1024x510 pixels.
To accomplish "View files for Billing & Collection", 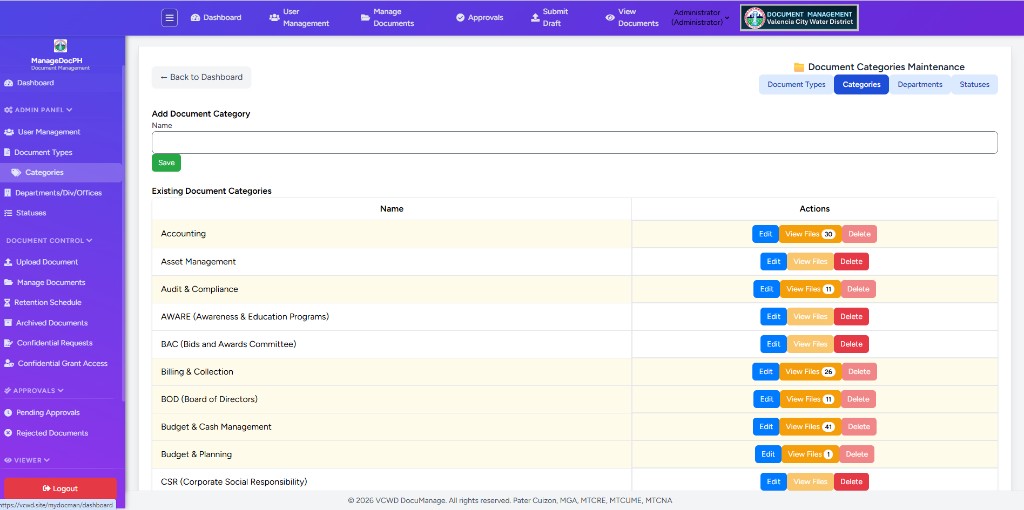I will (810, 372).
